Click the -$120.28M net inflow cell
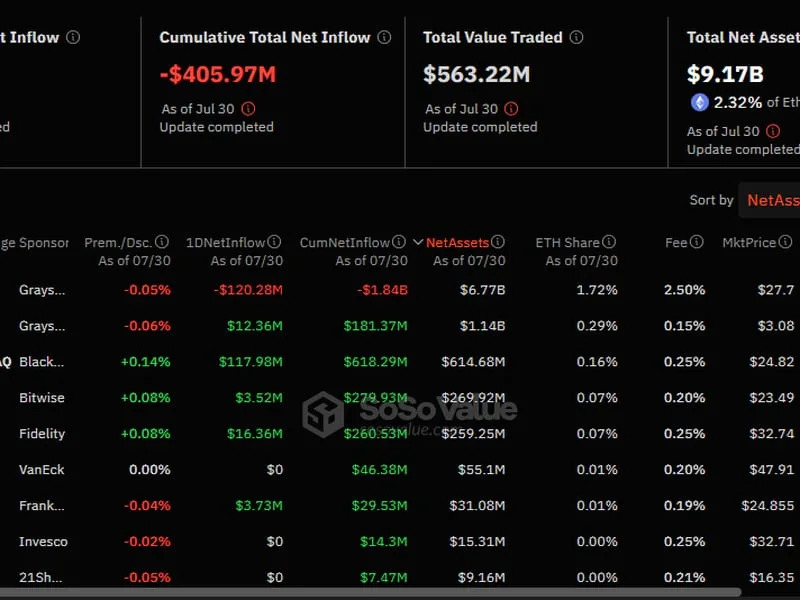The height and width of the screenshot is (600, 800). click(248, 290)
